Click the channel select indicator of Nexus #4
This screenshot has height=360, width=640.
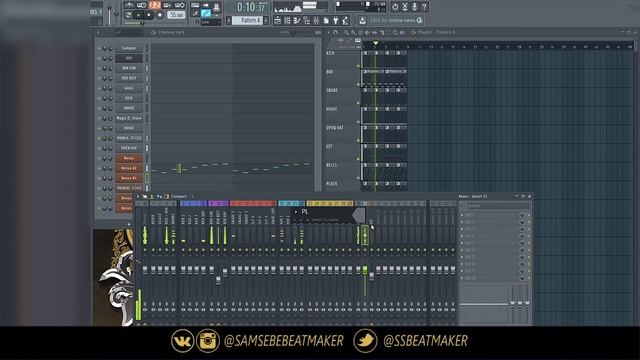[147, 178]
